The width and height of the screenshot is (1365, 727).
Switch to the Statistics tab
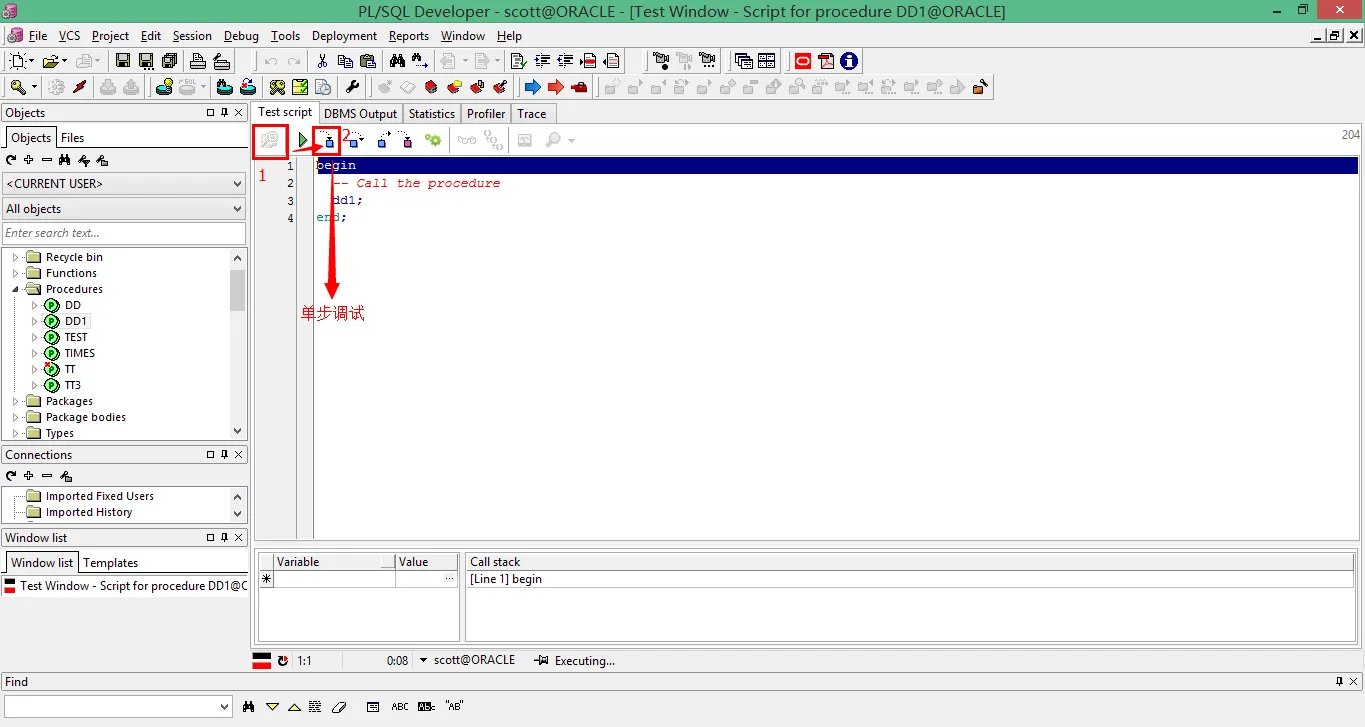(432, 114)
